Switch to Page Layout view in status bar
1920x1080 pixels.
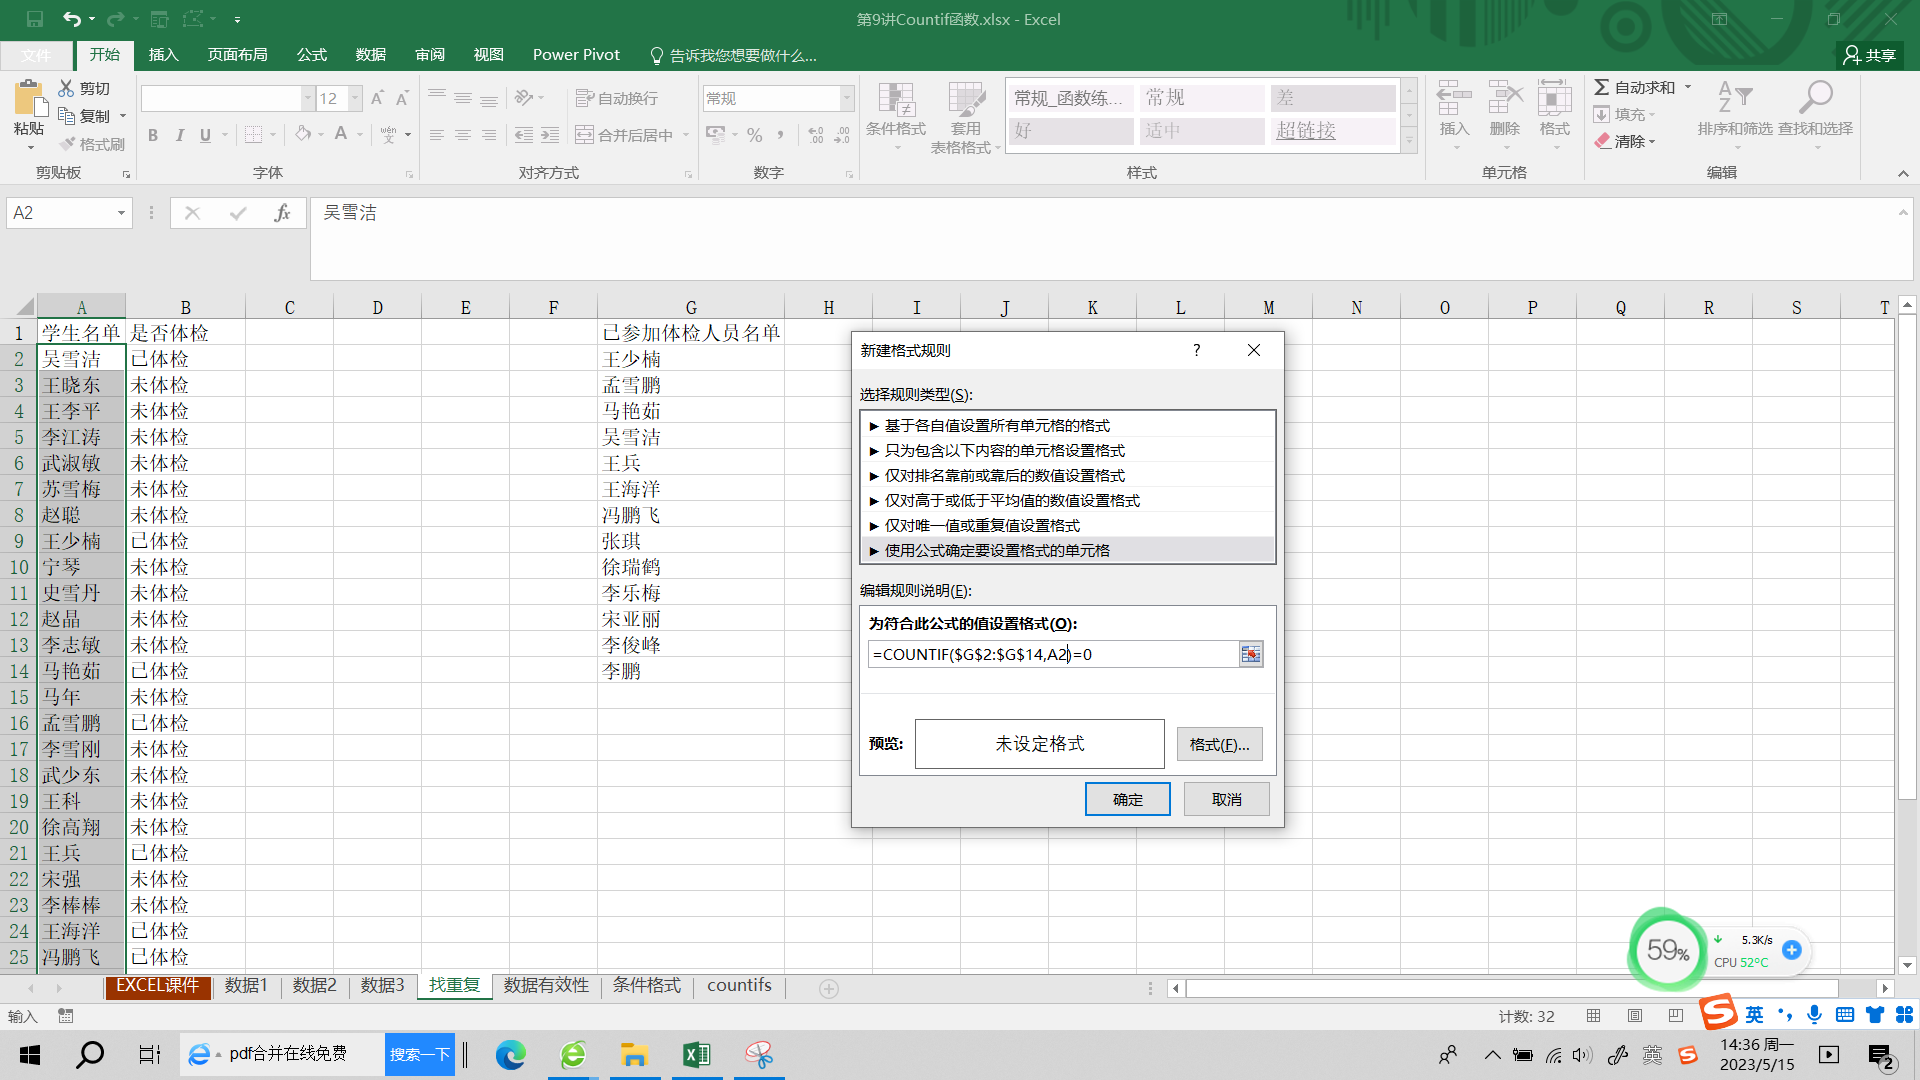(1635, 1016)
